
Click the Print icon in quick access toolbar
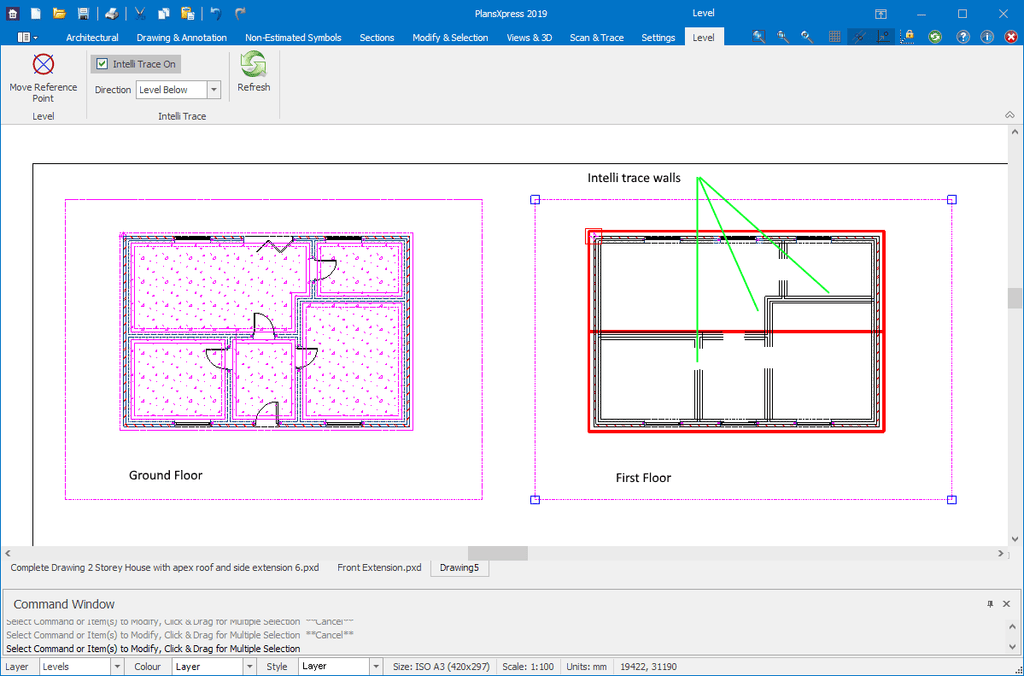point(112,14)
